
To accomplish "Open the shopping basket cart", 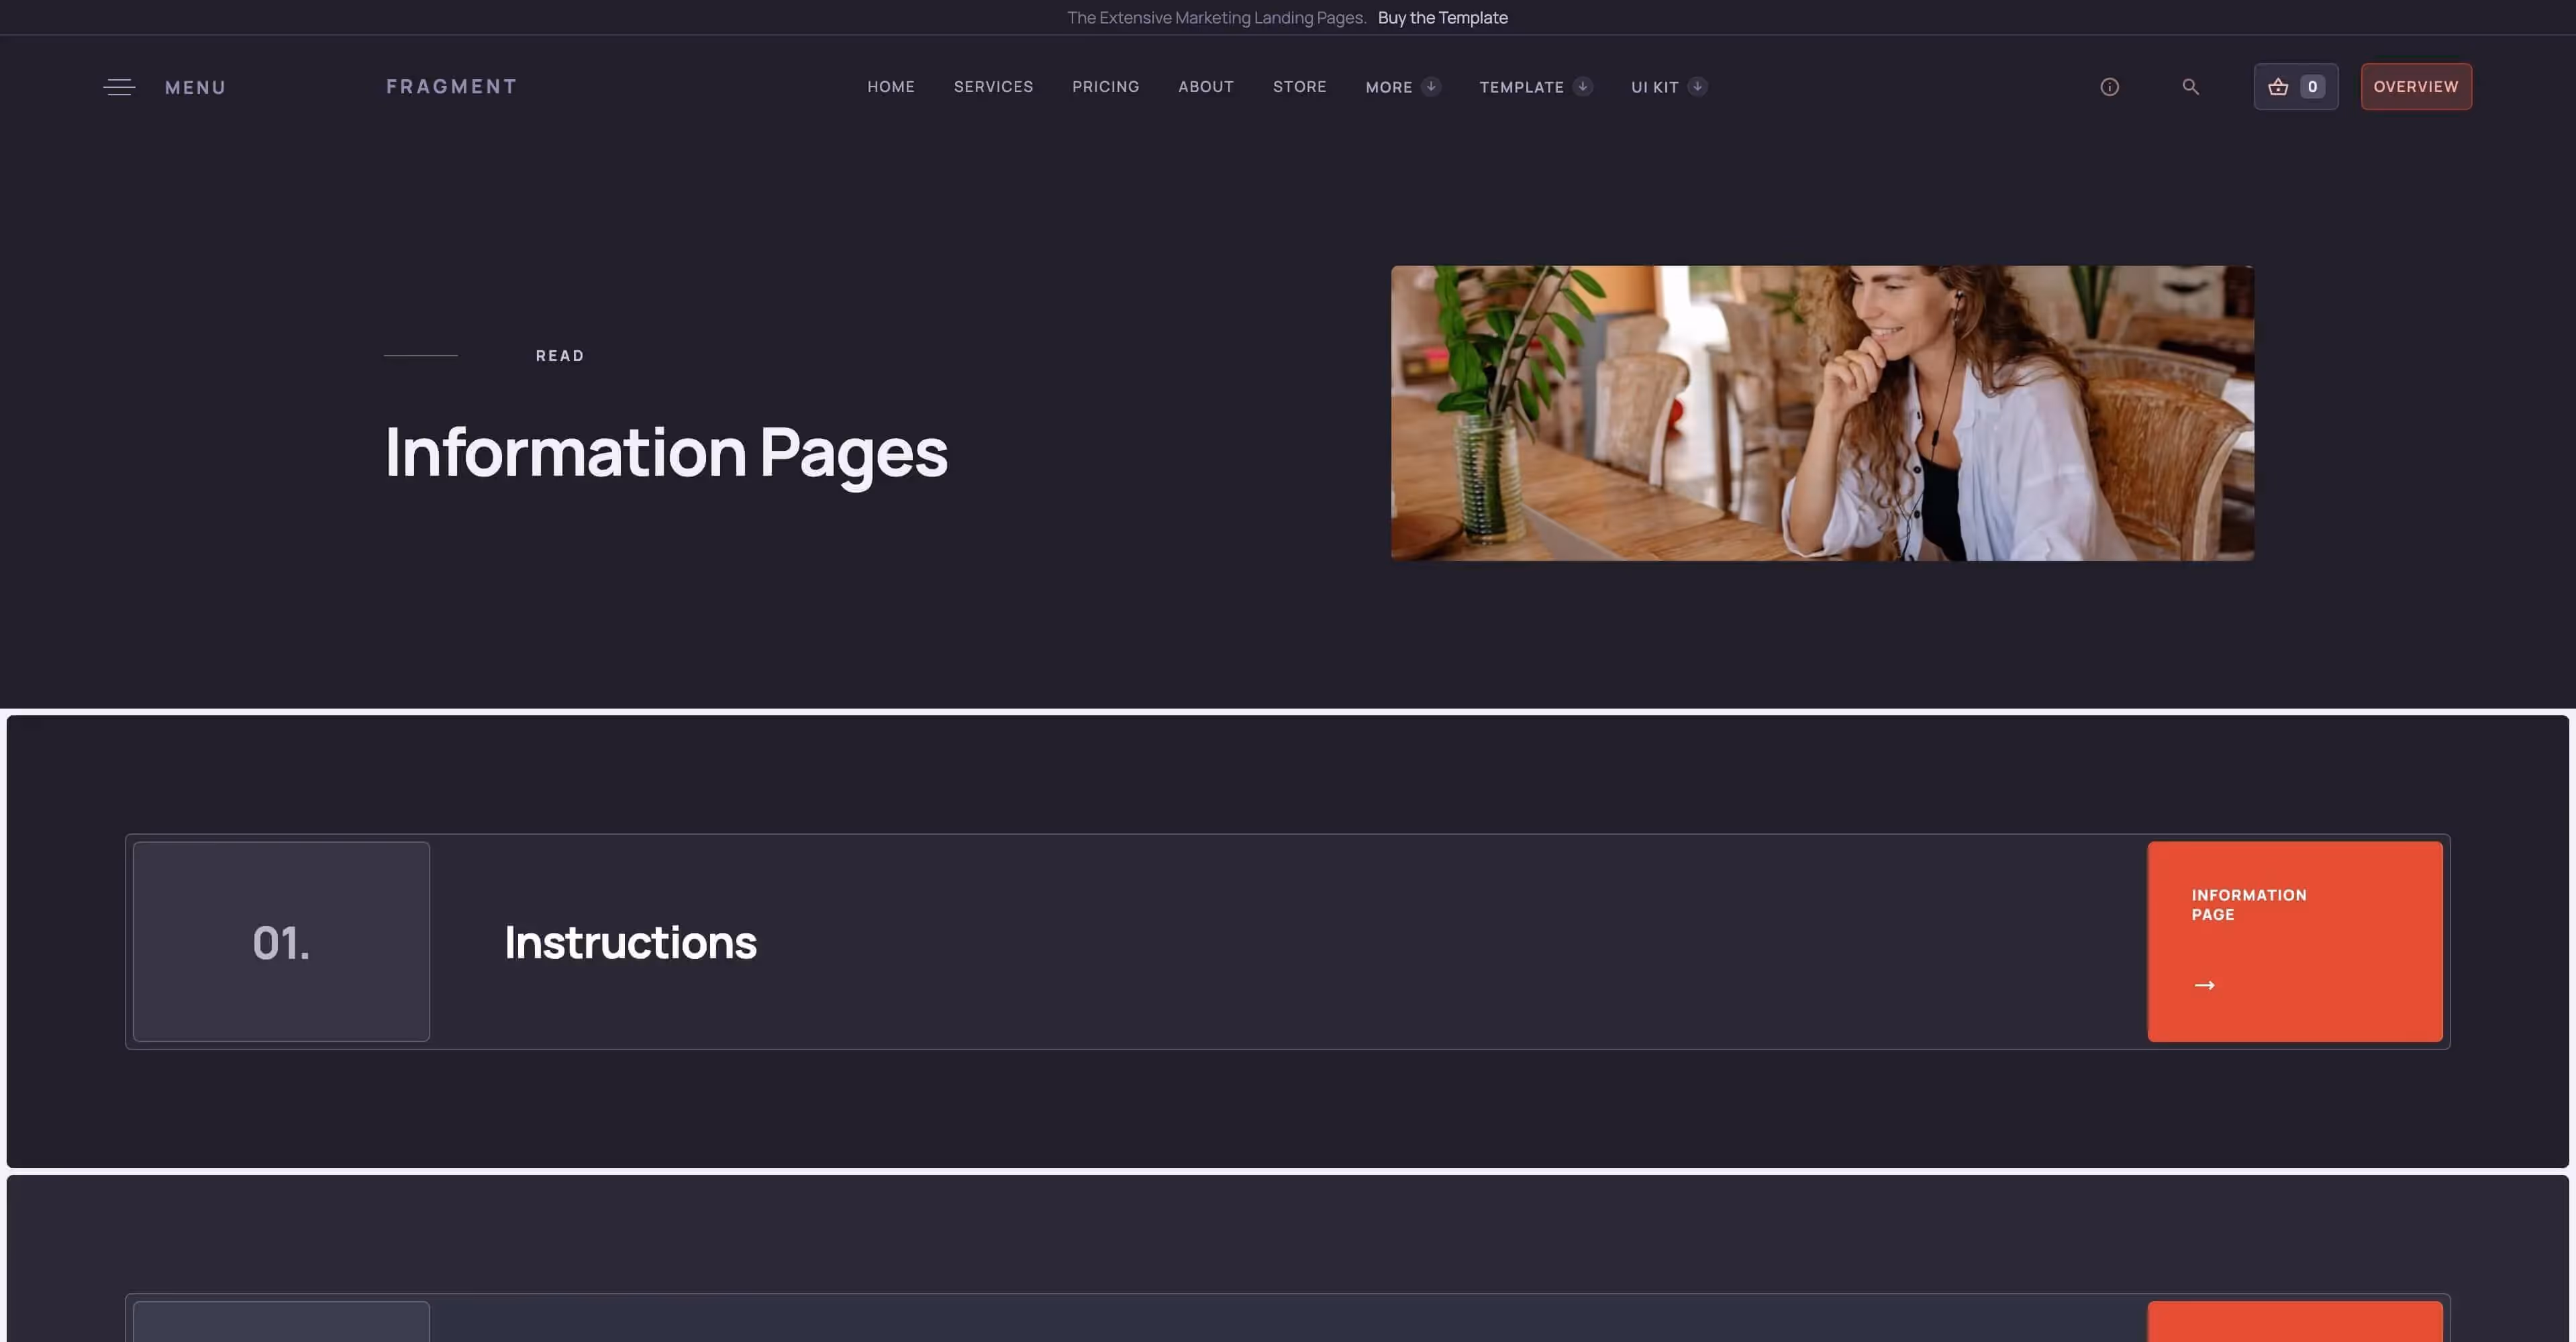I will [x=2278, y=87].
